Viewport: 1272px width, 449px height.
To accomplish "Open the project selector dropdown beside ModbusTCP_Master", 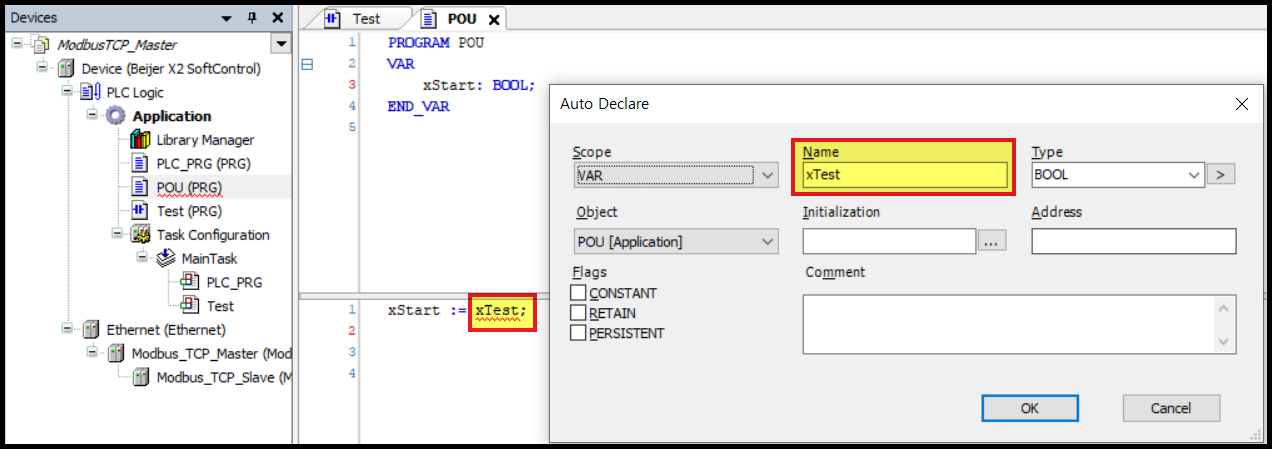I will pos(280,45).
